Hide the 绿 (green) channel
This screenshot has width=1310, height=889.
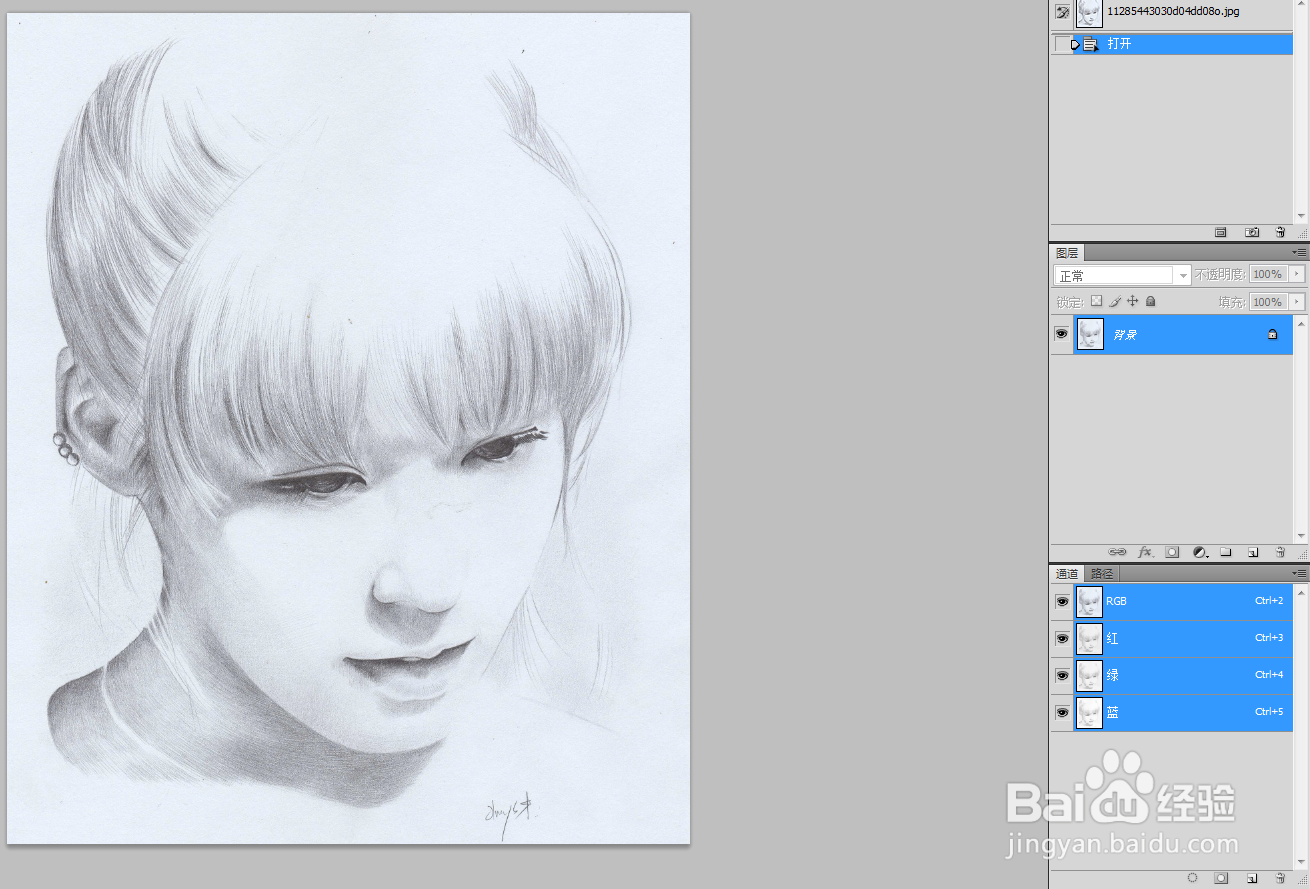[1062, 676]
